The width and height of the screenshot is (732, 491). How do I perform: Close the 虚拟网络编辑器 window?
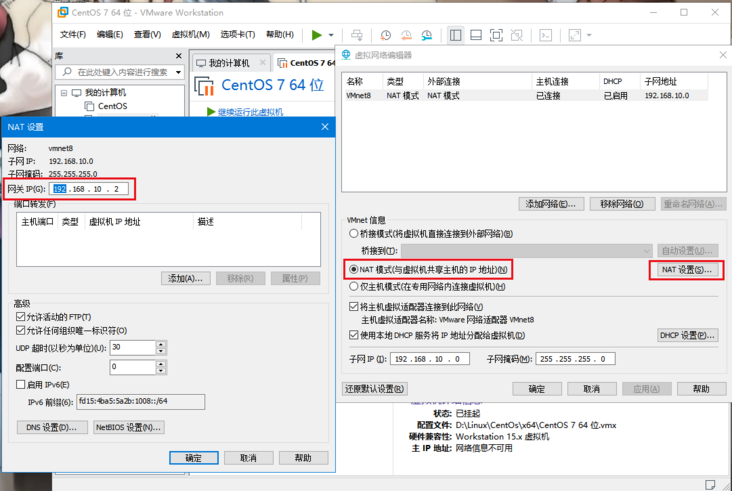(x=723, y=55)
